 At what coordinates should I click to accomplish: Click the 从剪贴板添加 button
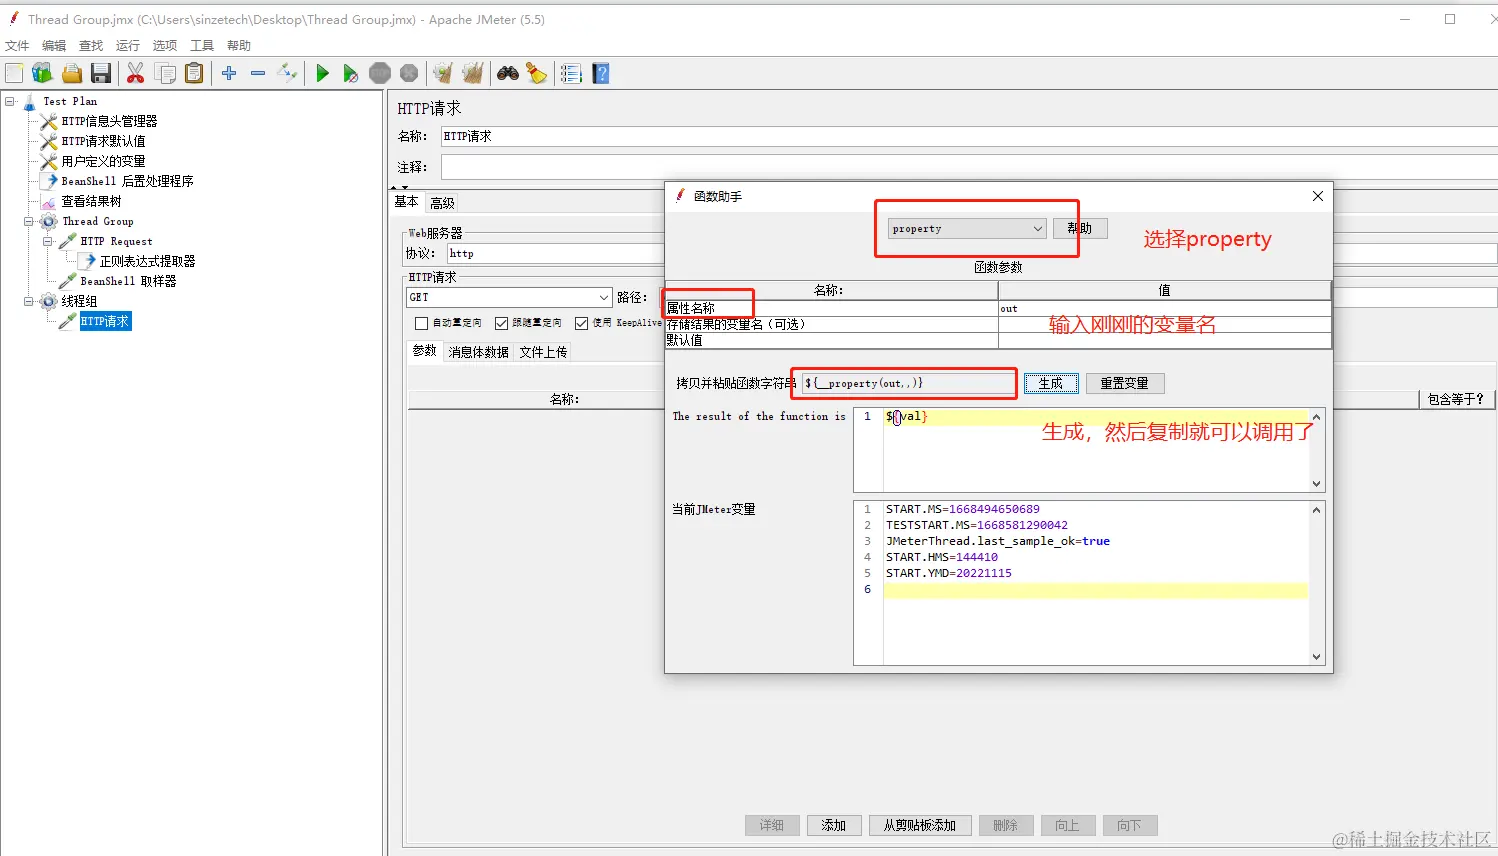tap(920, 825)
